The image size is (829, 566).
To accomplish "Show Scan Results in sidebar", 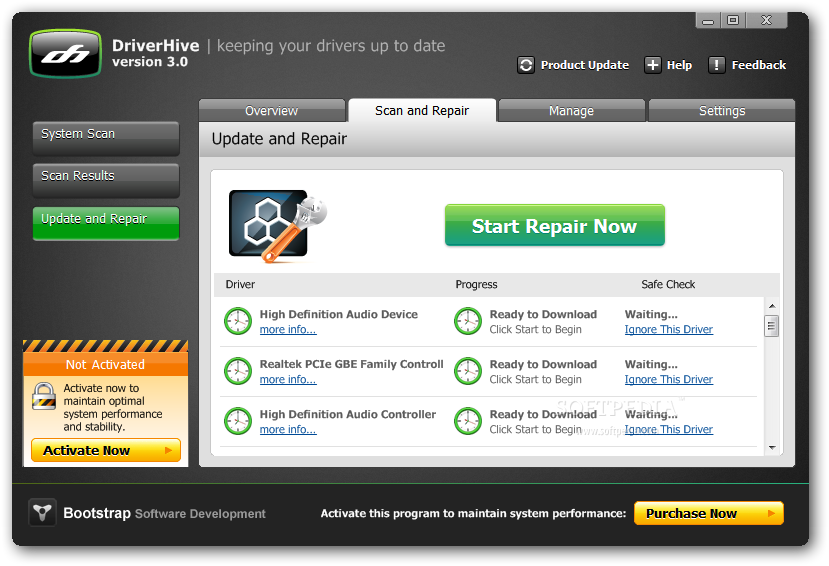I will pos(106,180).
